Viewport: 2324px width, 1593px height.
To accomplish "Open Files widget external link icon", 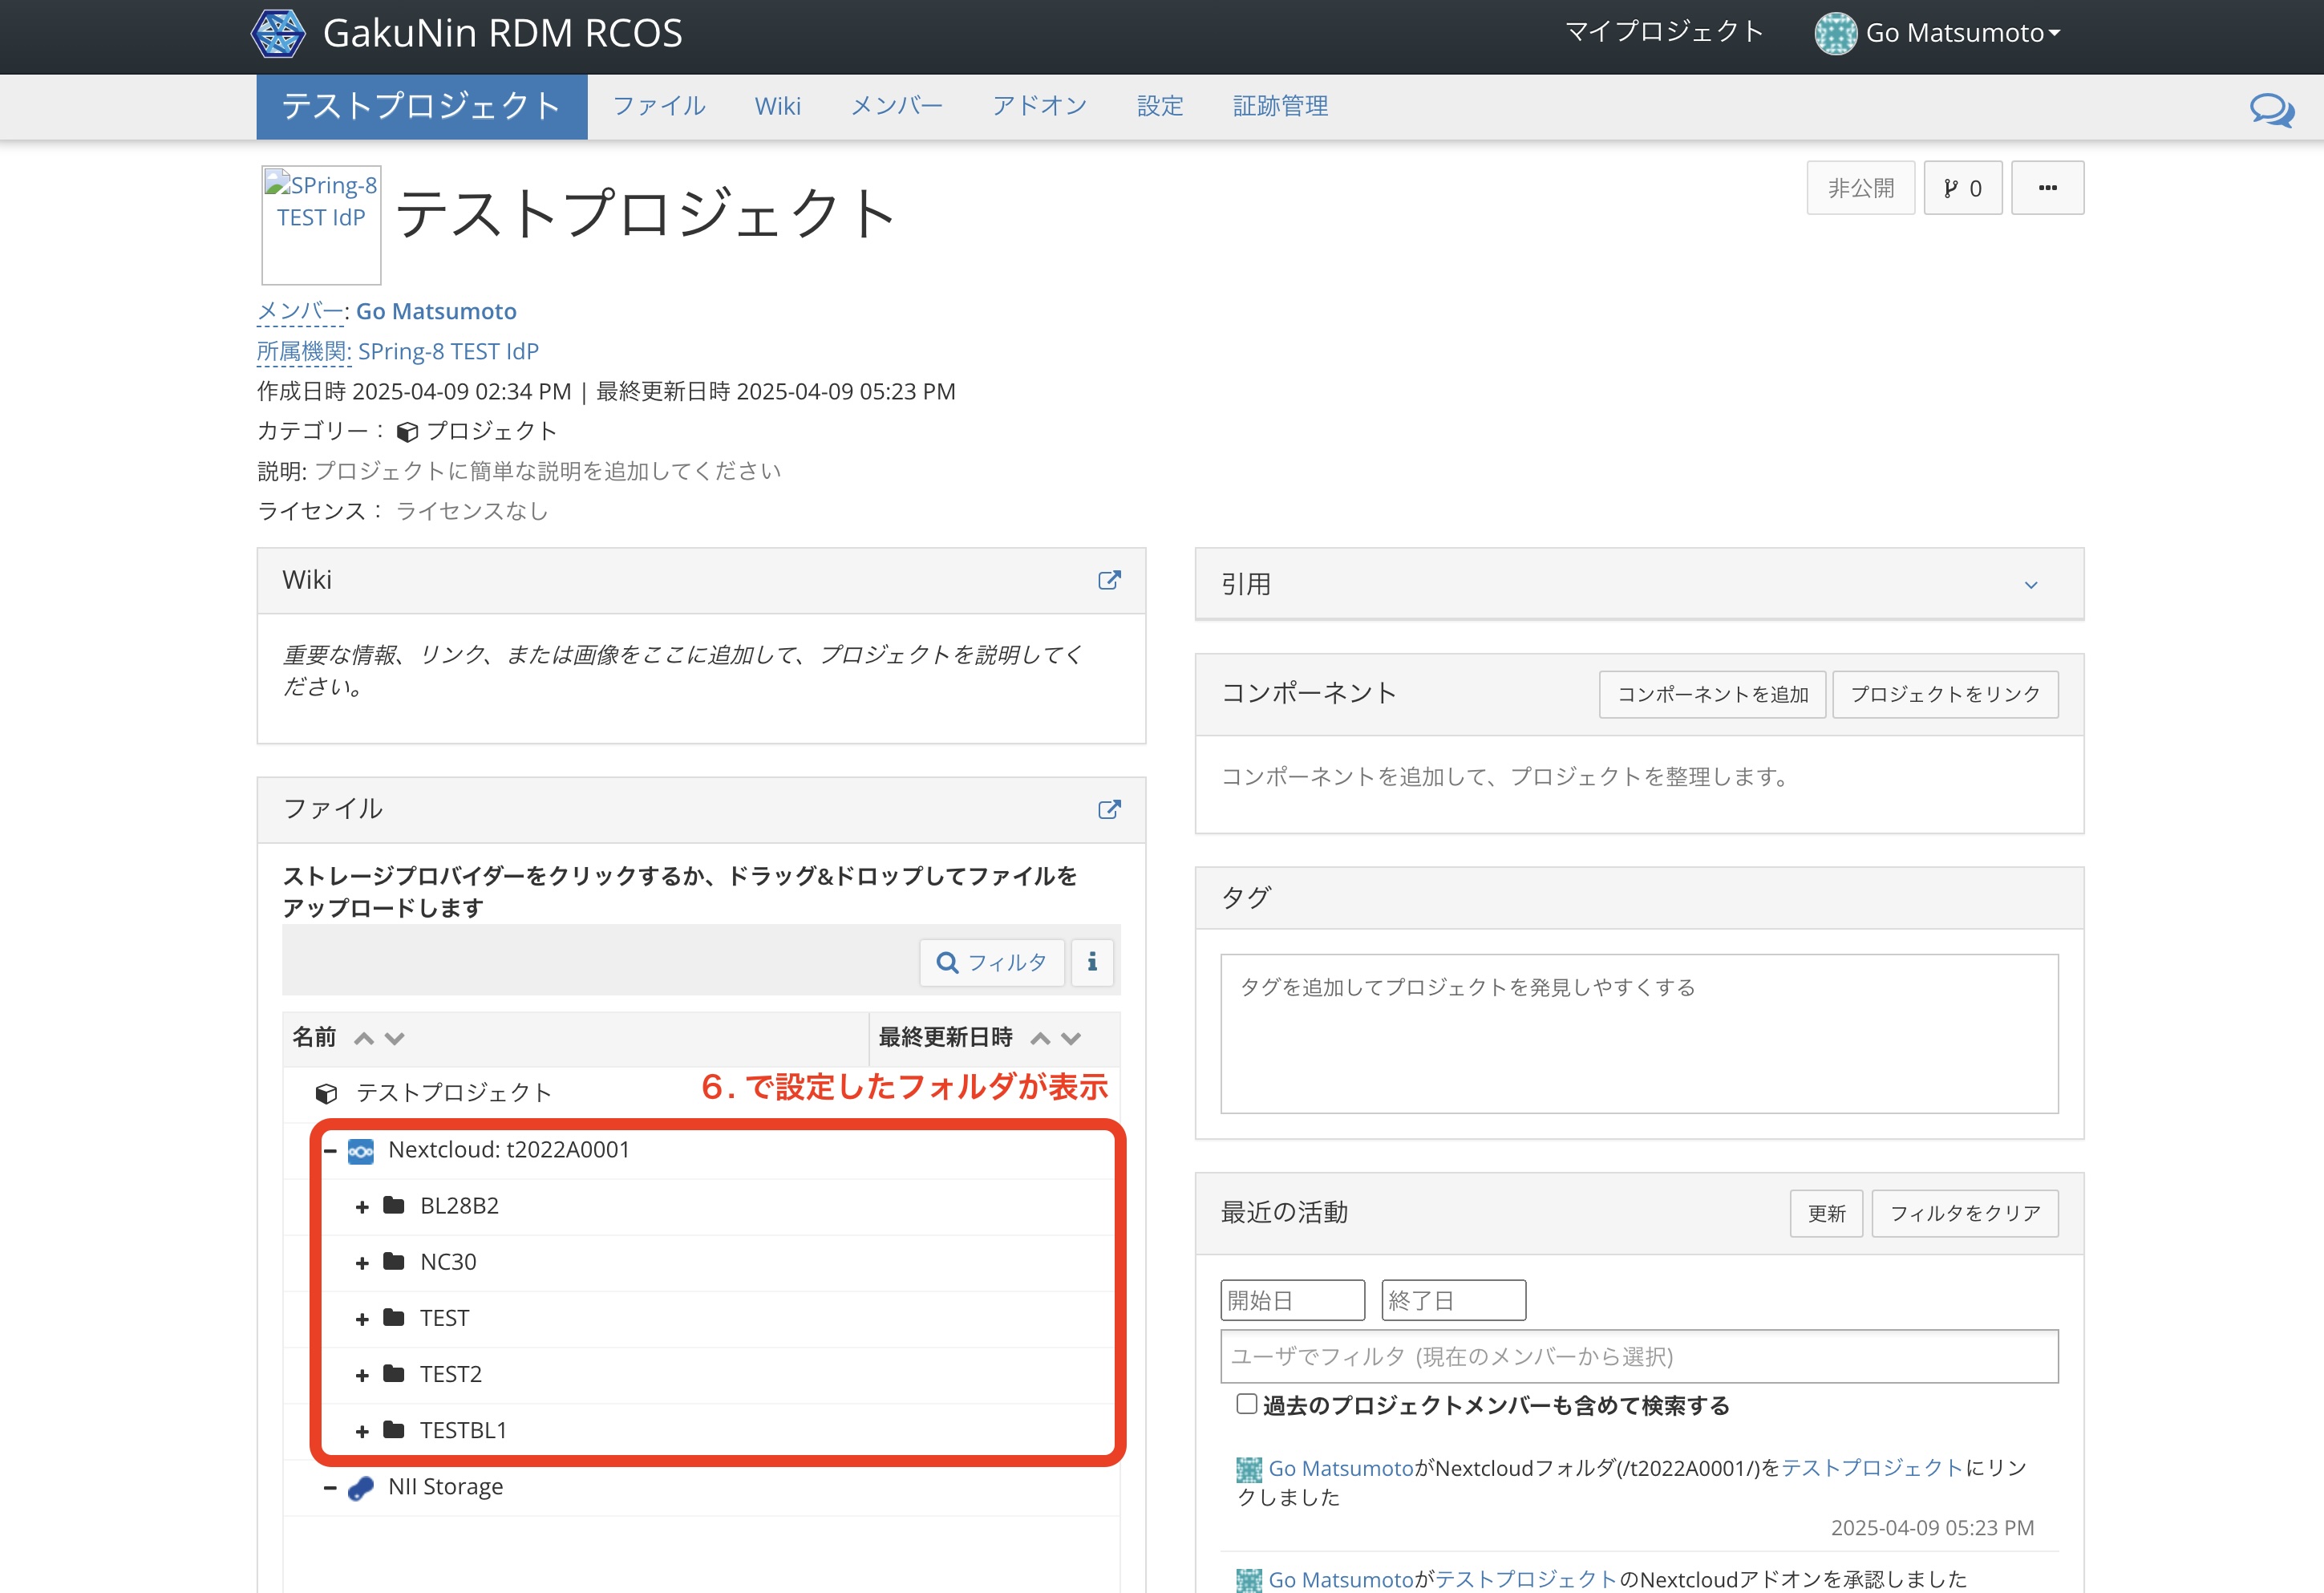I will (x=1109, y=809).
